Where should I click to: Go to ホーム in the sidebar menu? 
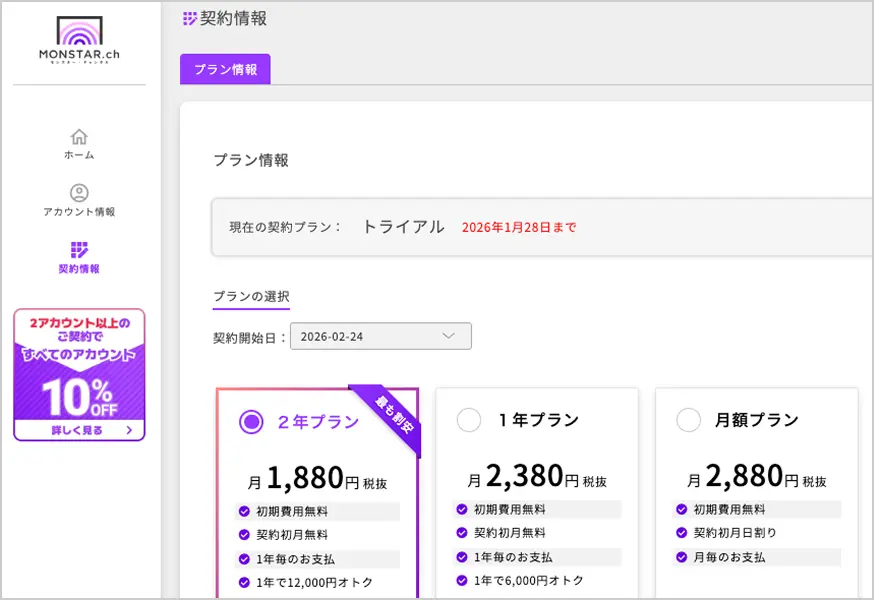pos(79,155)
